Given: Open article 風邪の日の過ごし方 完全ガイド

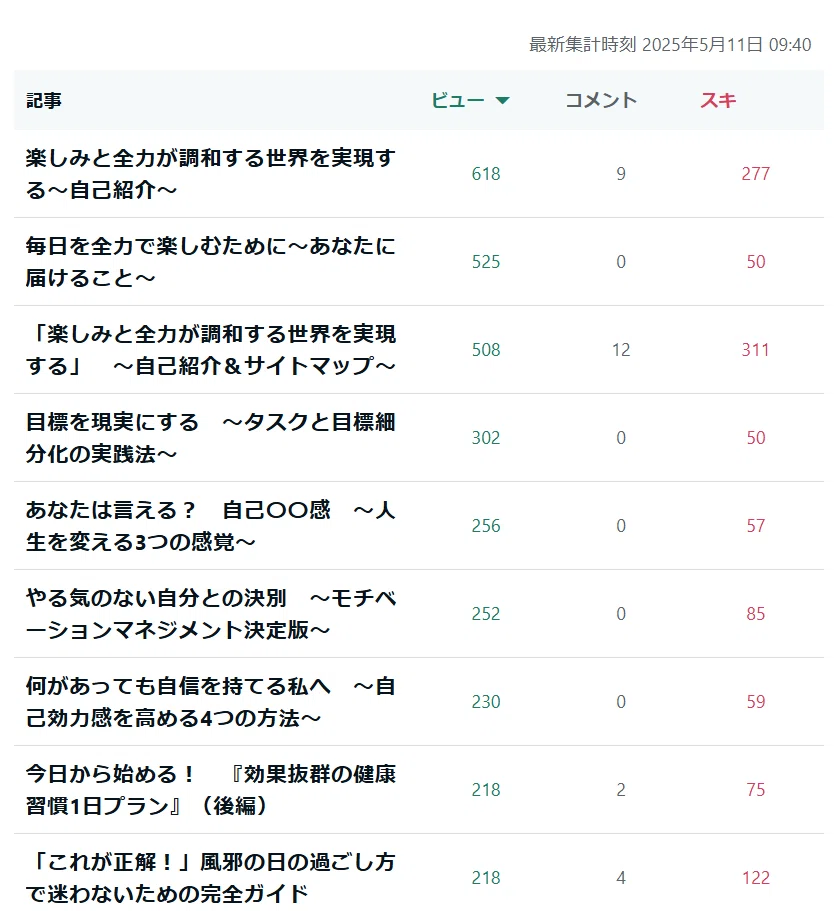Looking at the screenshot, I should pos(210,878).
